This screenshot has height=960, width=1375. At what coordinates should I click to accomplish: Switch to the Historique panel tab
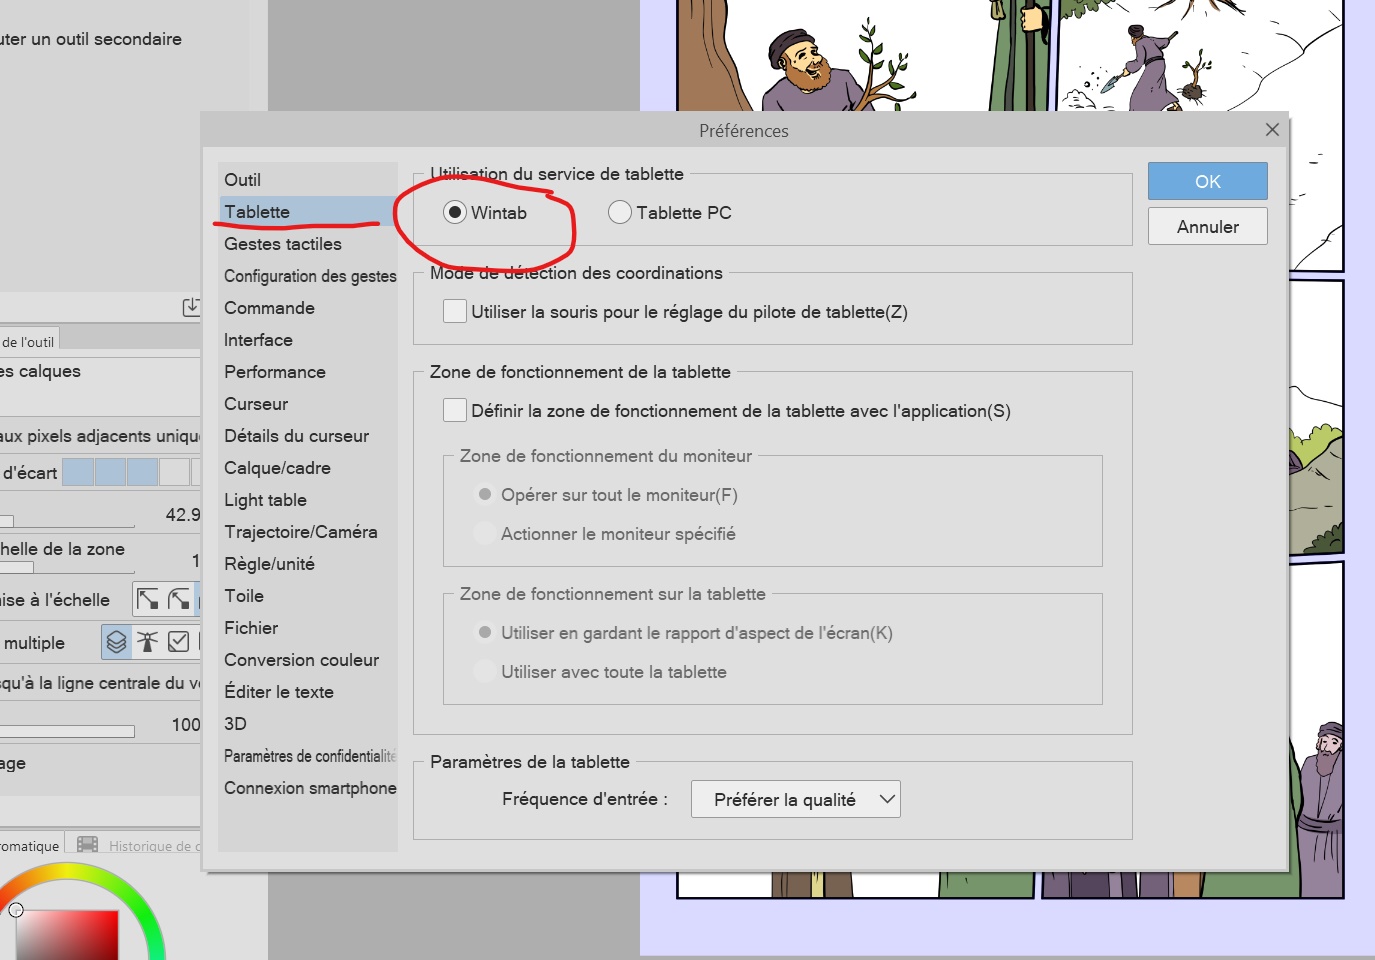click(135, 845)
